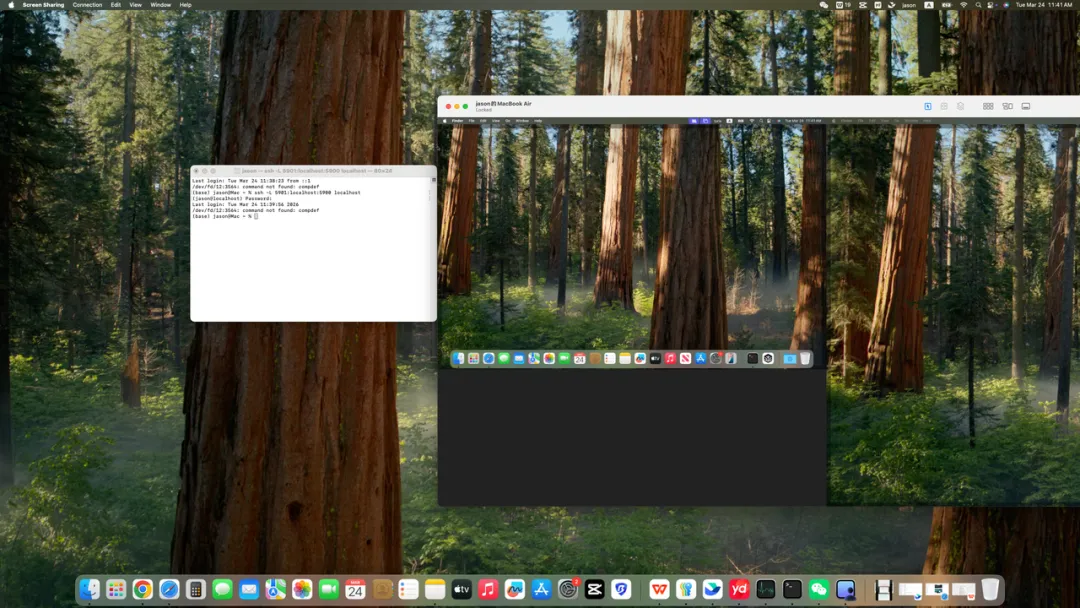1080x608 pixels.
Task: Open Wi-Fi status in menu bar
Action: (963, 5)
